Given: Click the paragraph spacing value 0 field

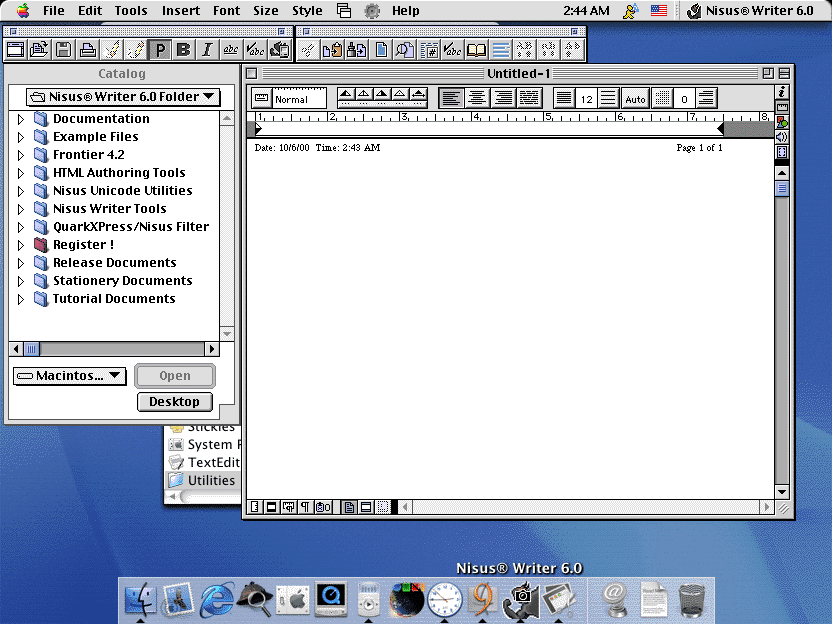Looking at the screenshot, I should click(684, 99).
